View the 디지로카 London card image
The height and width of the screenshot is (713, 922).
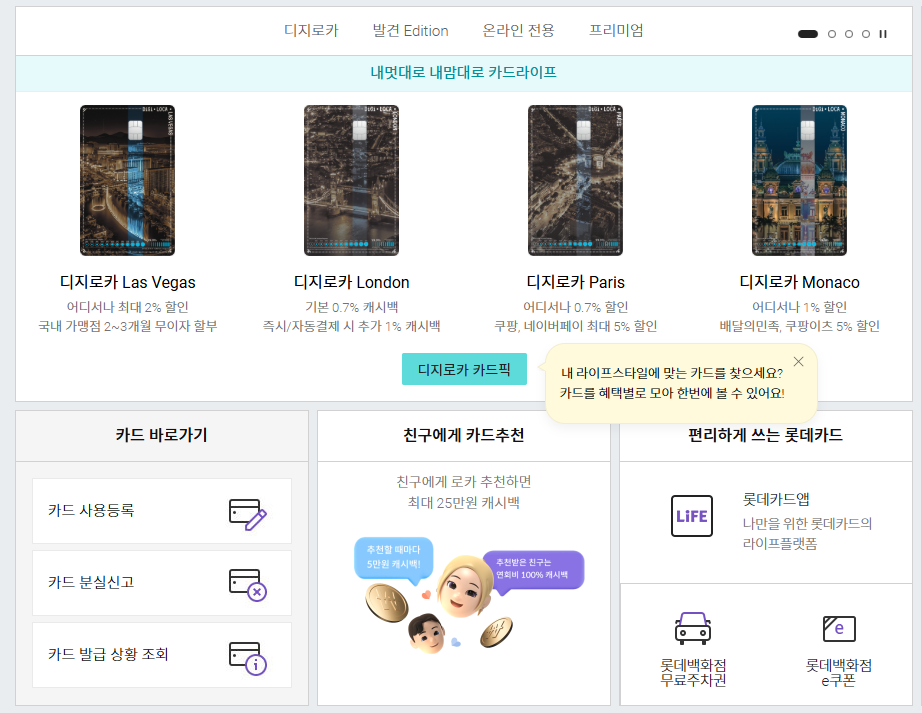pos(351,180)
